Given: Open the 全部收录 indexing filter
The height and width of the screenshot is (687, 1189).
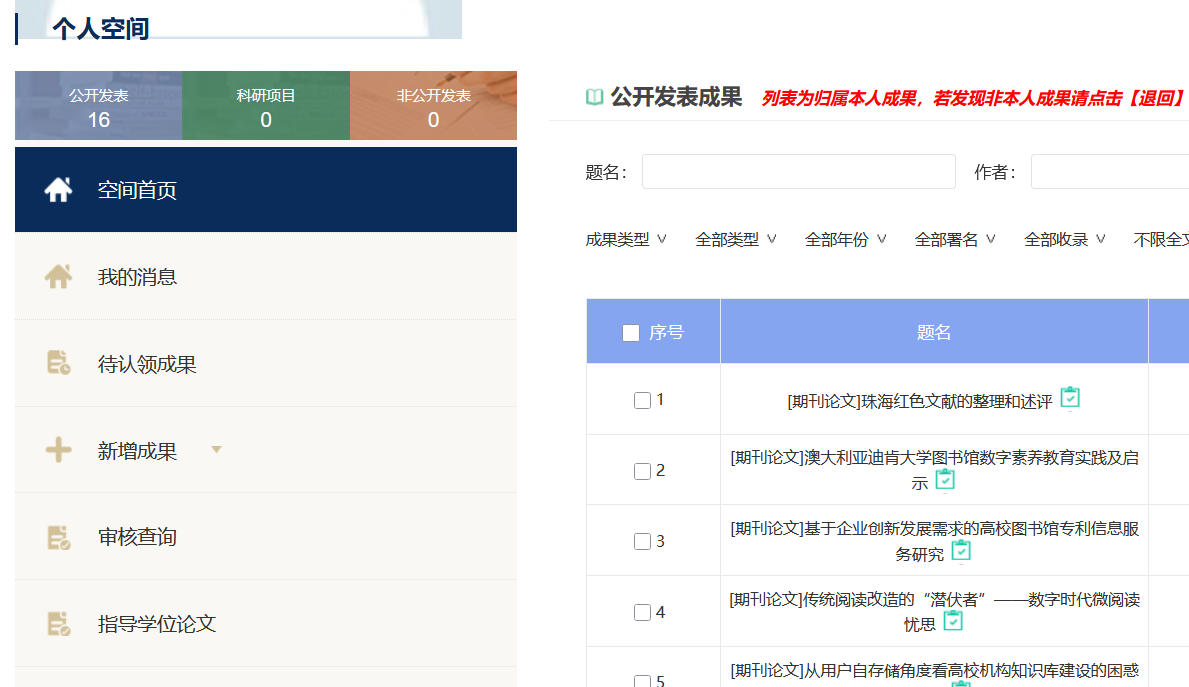Looking at the screenshot, I should (x=1064, y=239).
